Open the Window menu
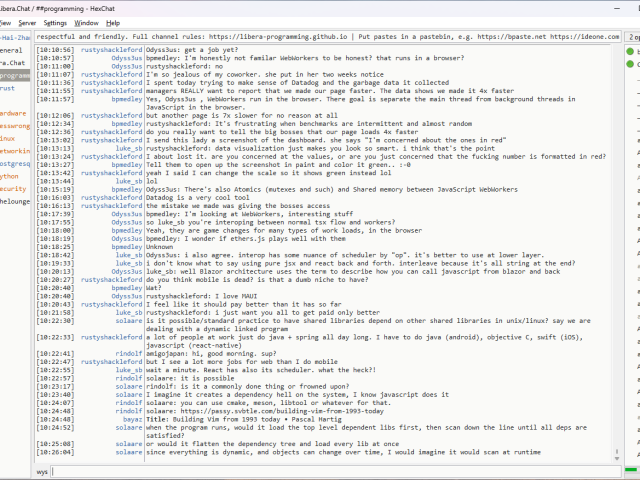 coord(87,22)
